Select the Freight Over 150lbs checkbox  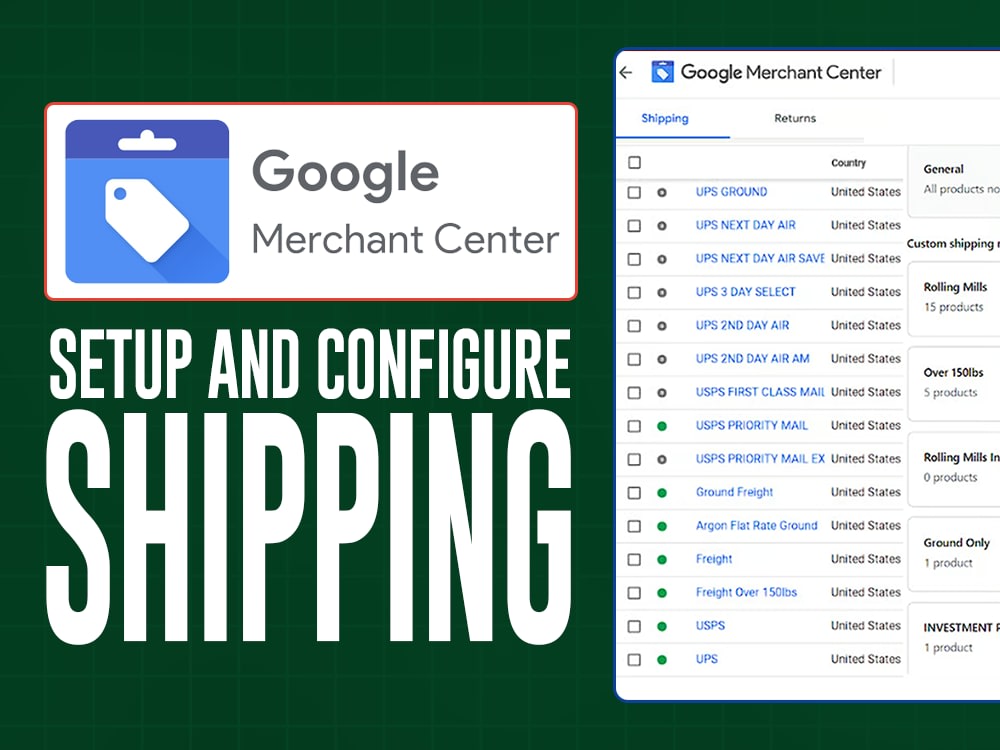[635, 592]
